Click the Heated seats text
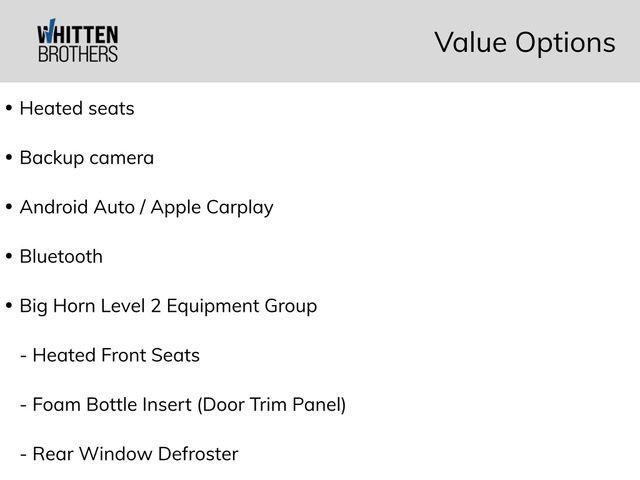 tap(77, 108)
